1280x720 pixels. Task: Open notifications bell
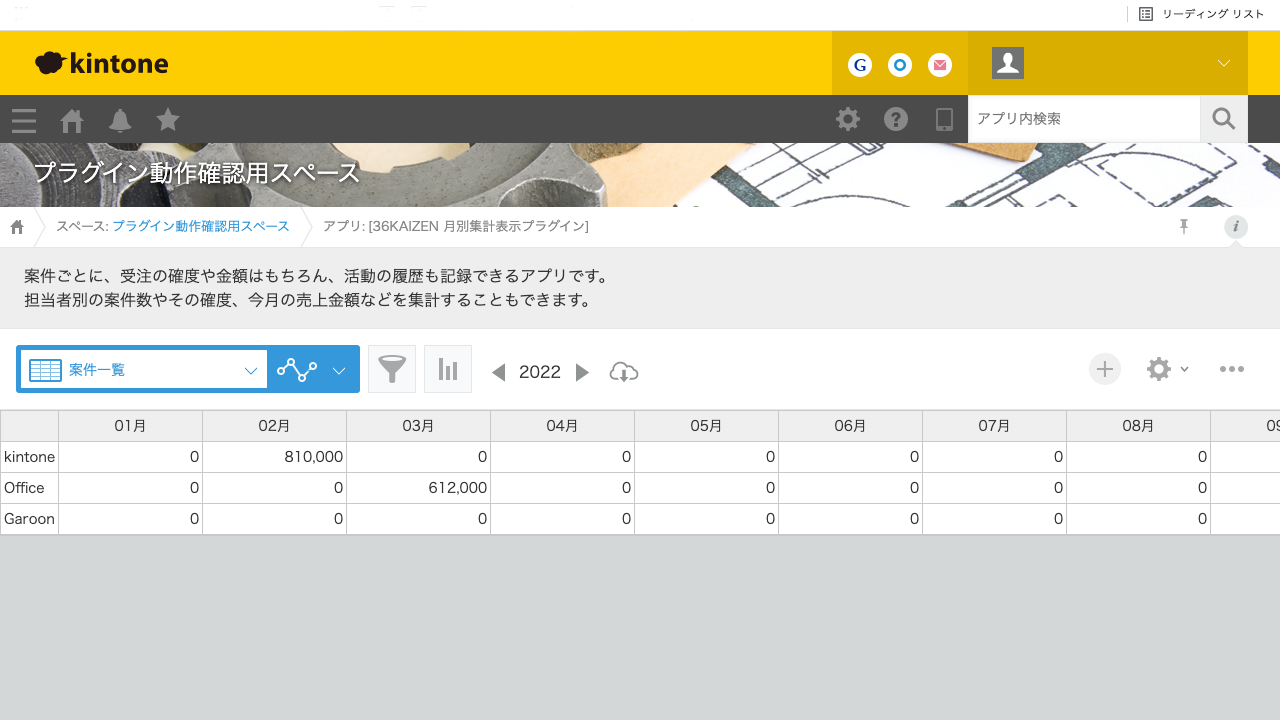120,120
